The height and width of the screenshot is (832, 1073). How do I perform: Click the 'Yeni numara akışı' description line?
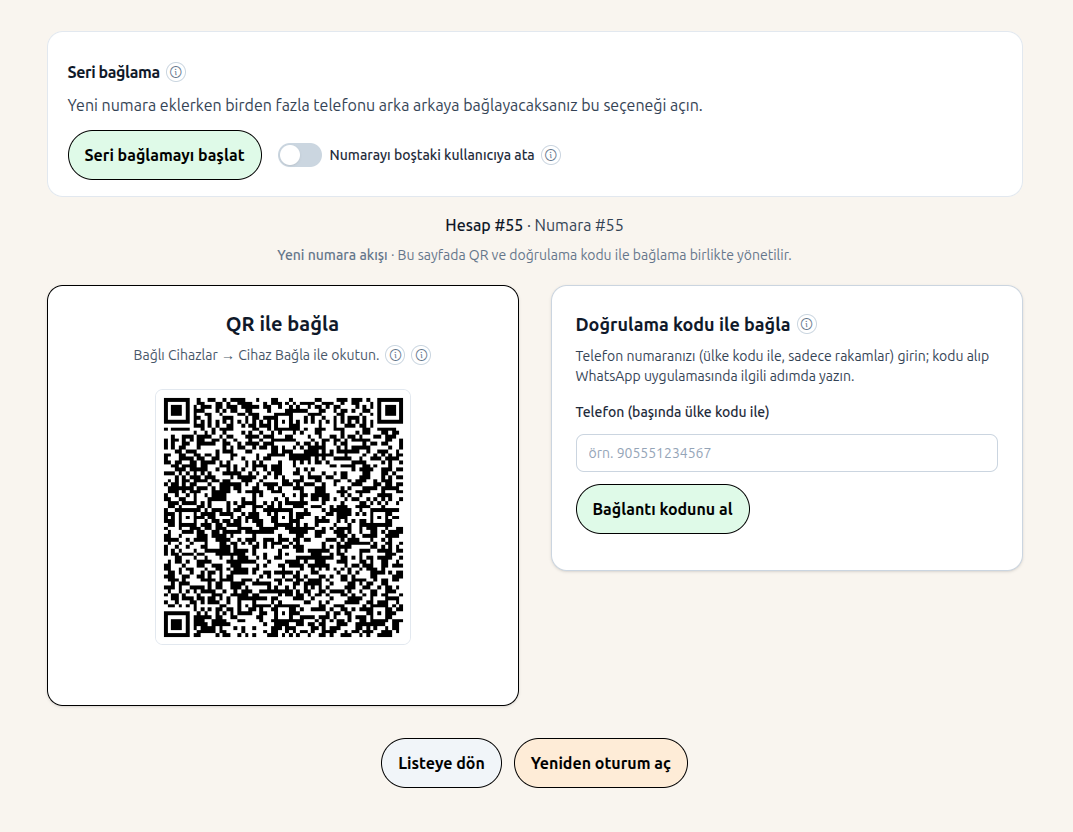coord(534,255)
